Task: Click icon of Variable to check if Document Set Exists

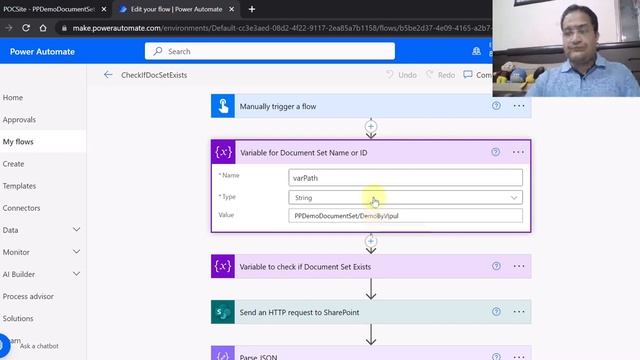Action: [x=223, y=266]
